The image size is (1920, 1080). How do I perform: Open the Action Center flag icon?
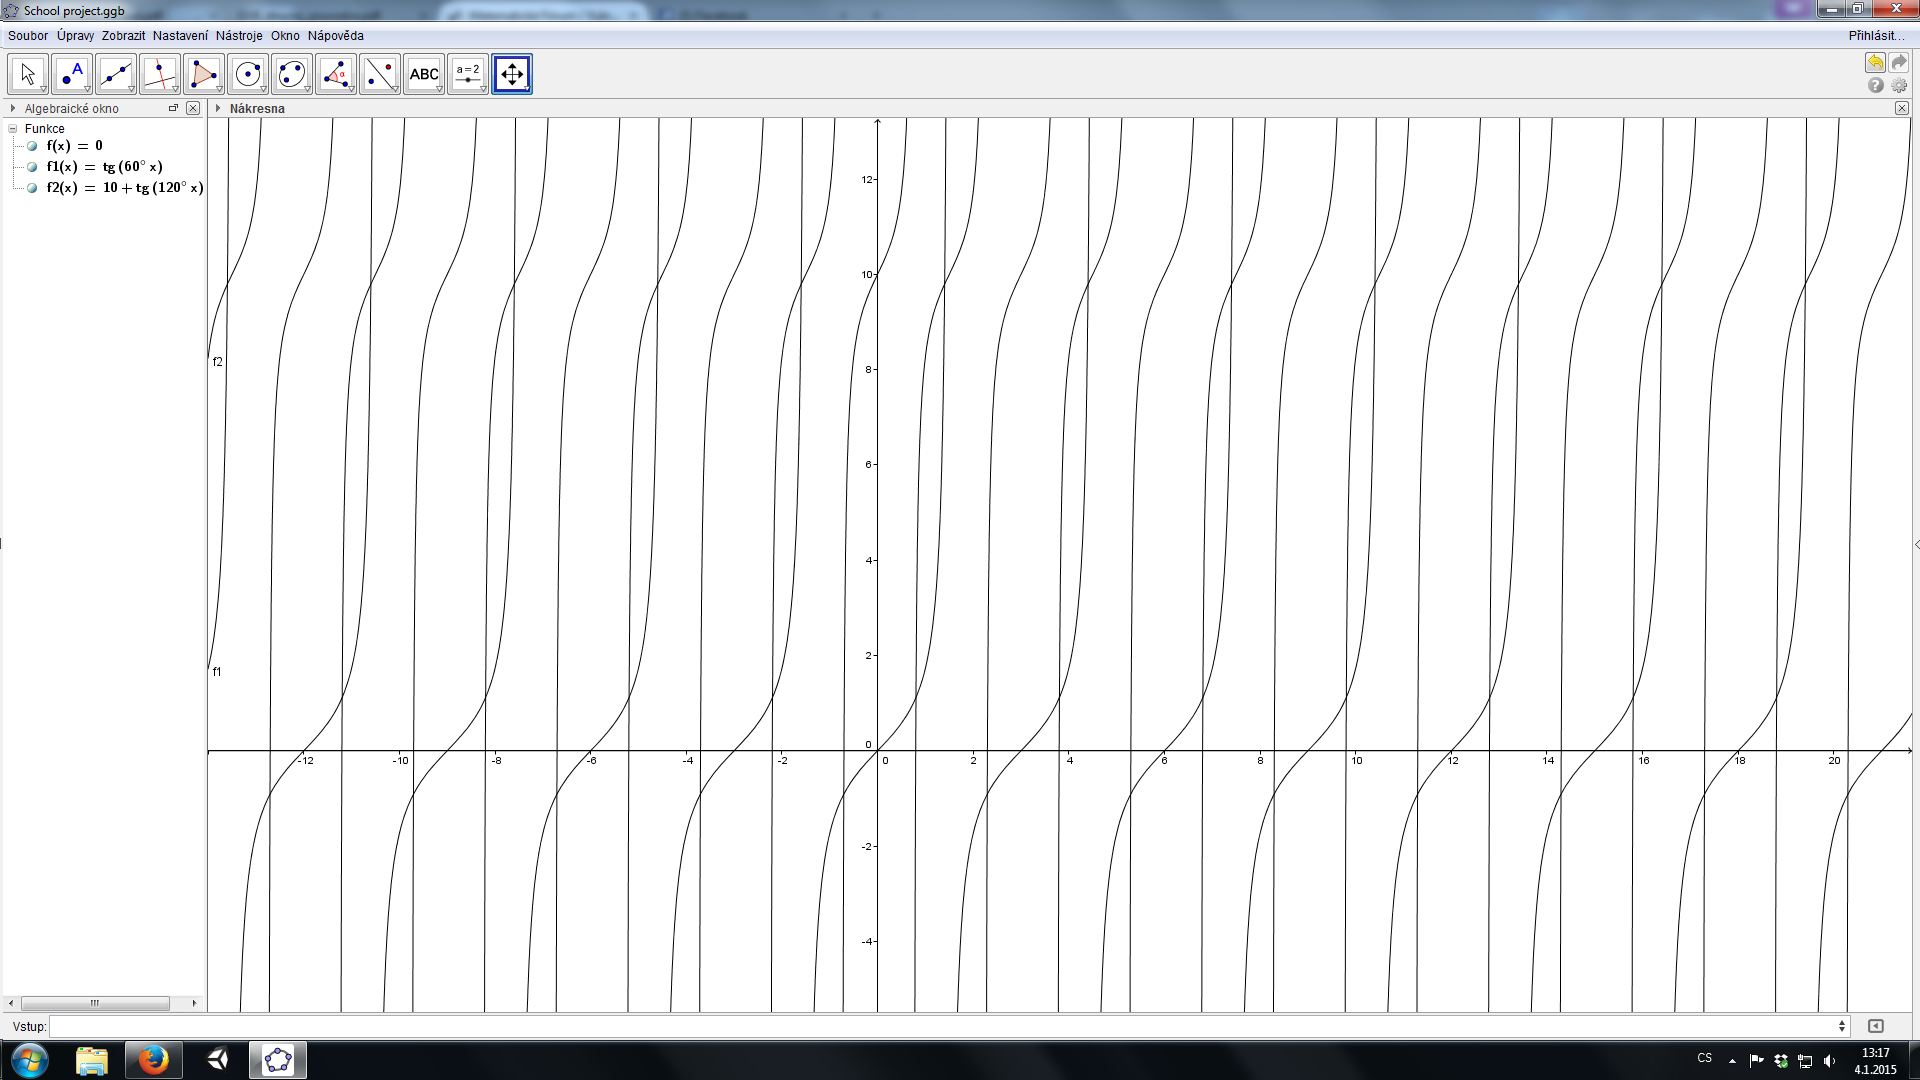pyautogui.click(x=1757, y=1061)
